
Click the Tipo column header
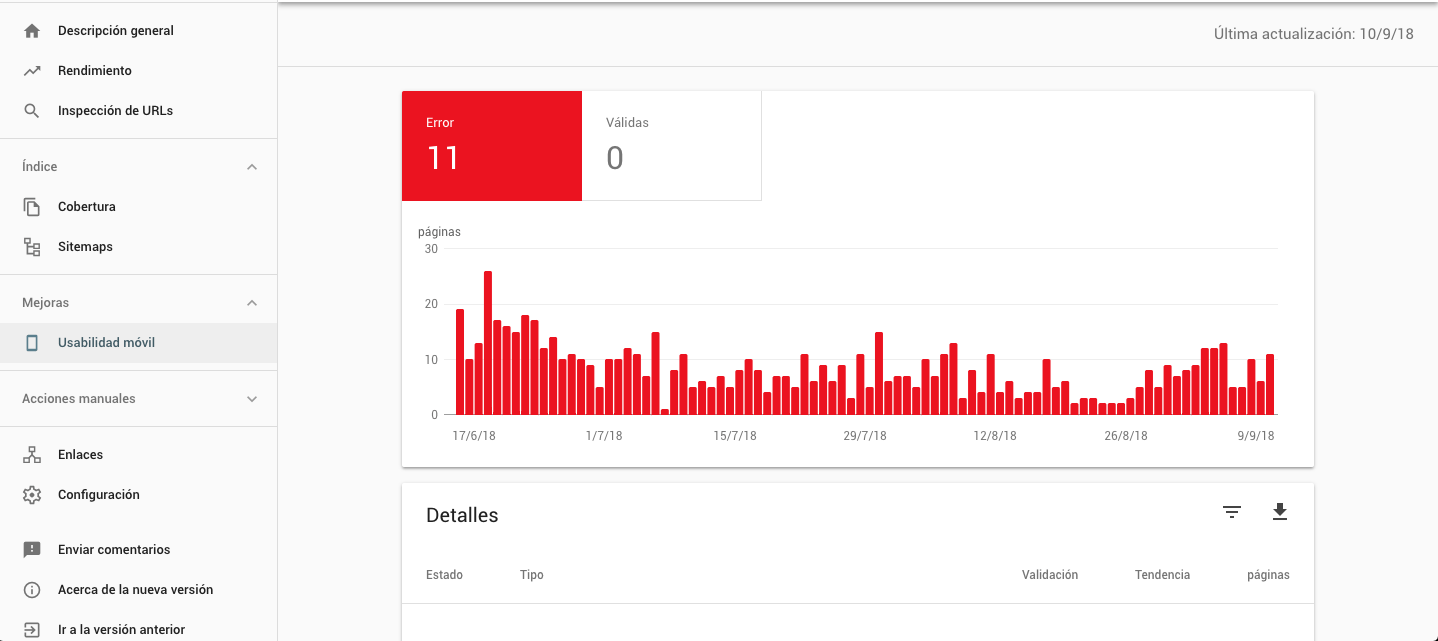click(x=532, y=575)
